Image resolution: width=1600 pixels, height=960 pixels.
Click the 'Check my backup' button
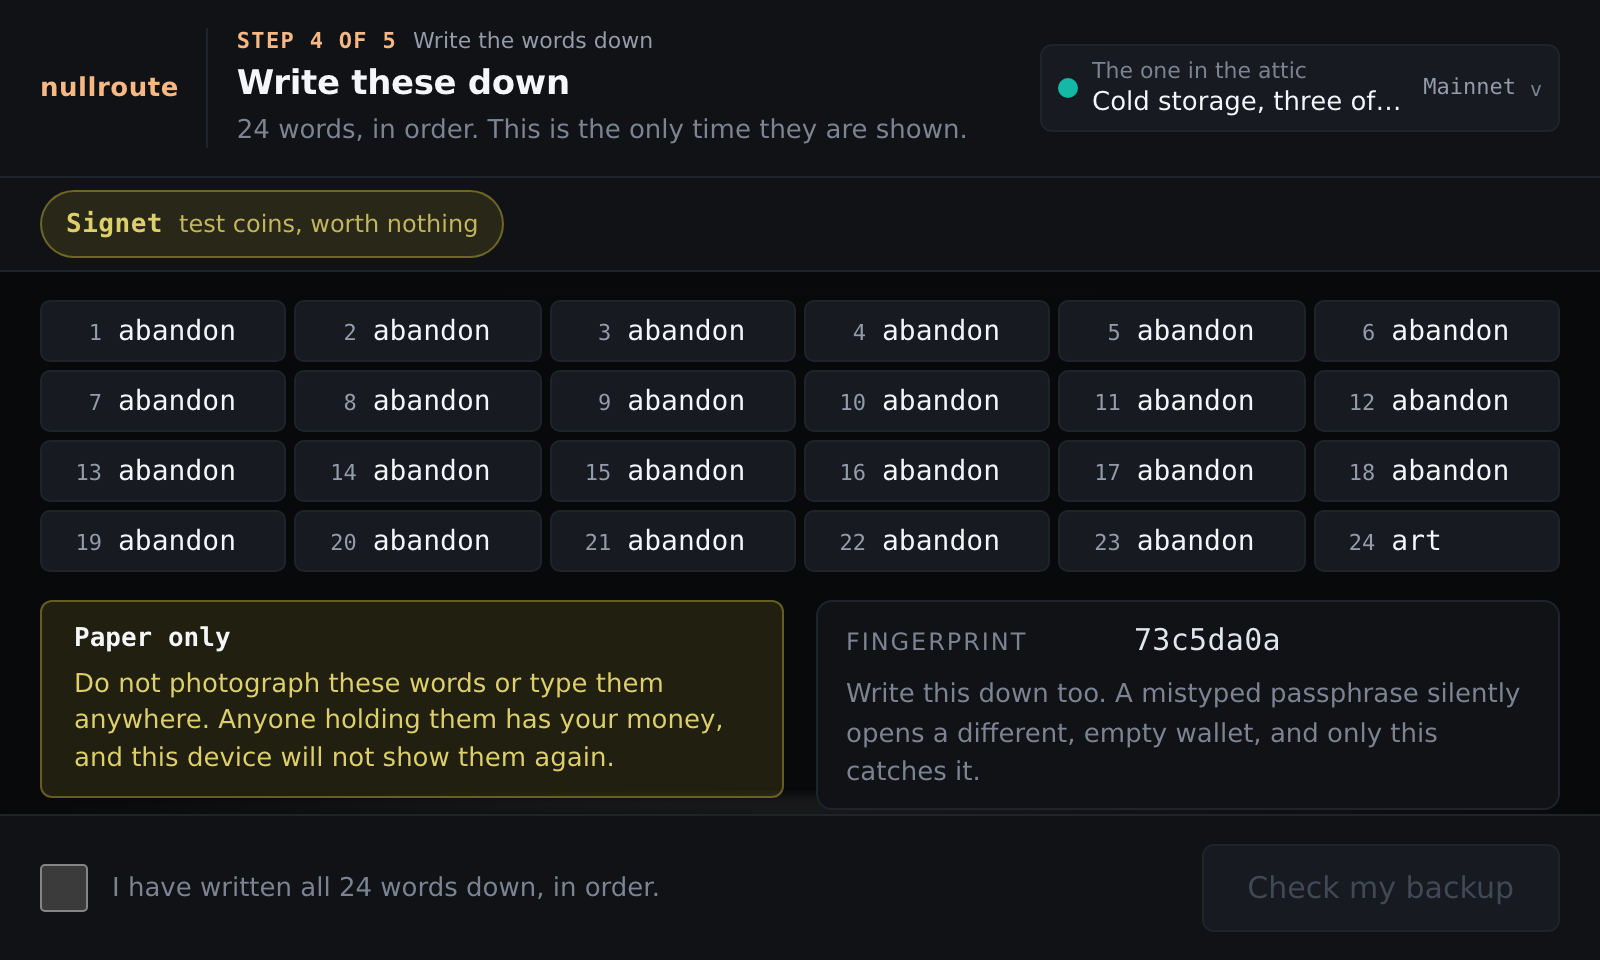[1380, 888]
